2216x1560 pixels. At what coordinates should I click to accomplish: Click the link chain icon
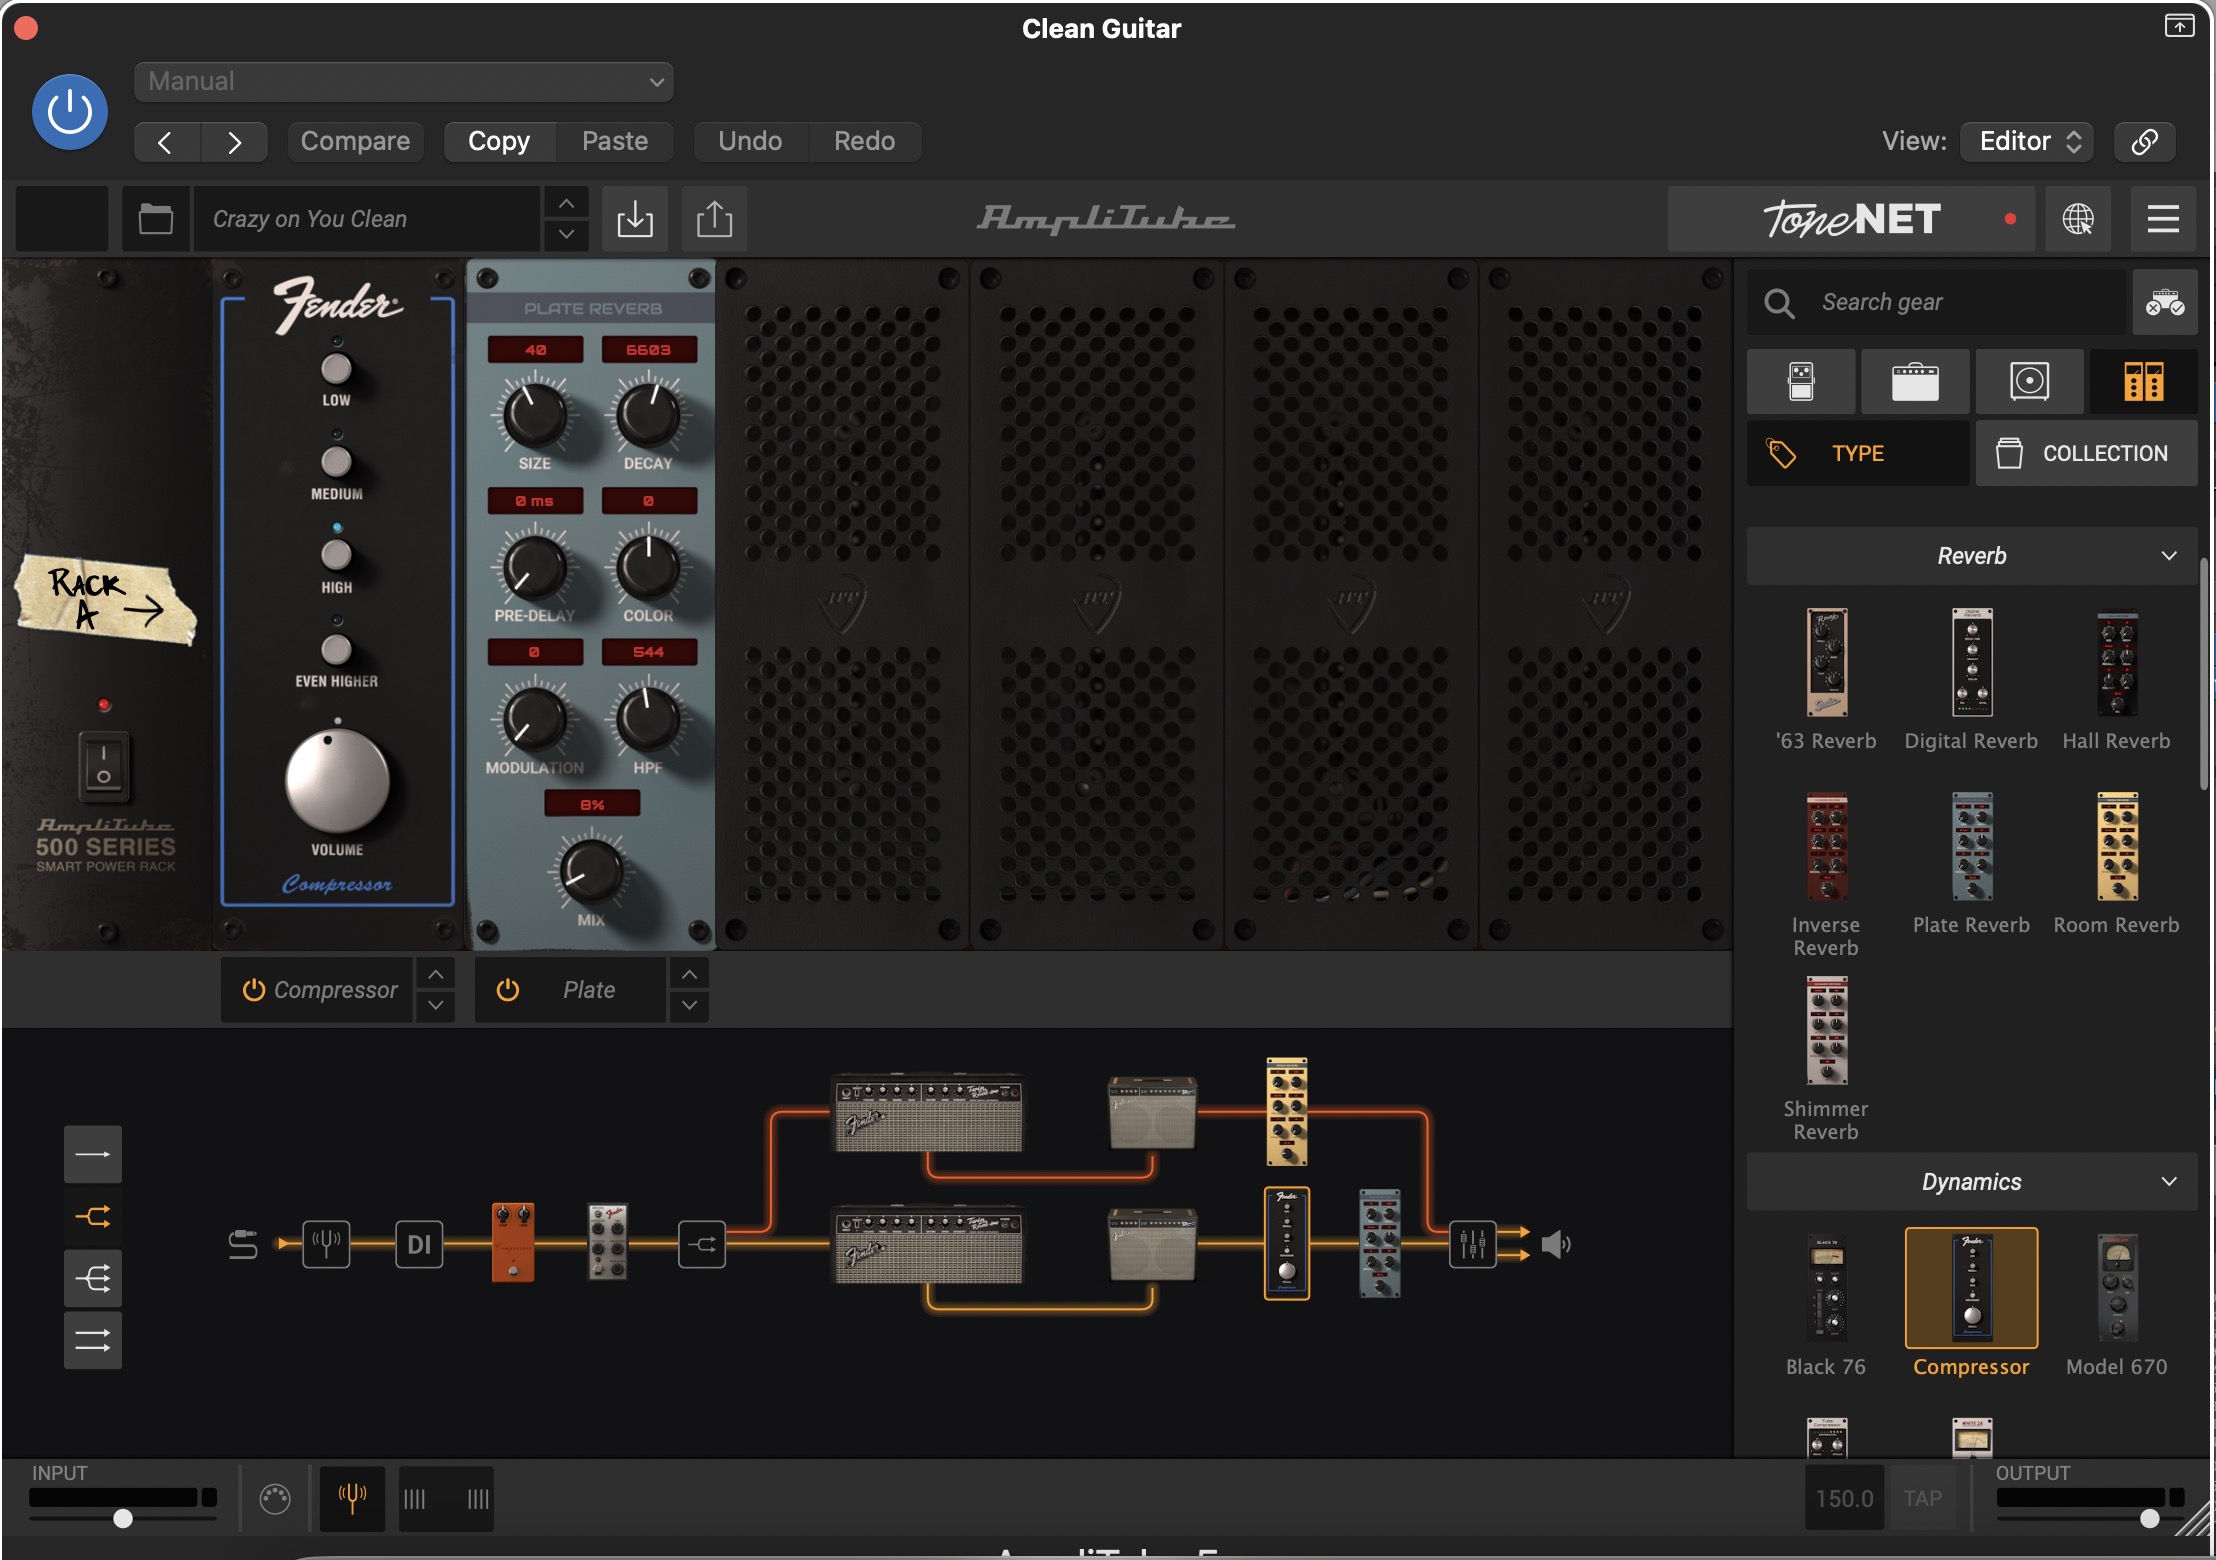pos(2145,141)
